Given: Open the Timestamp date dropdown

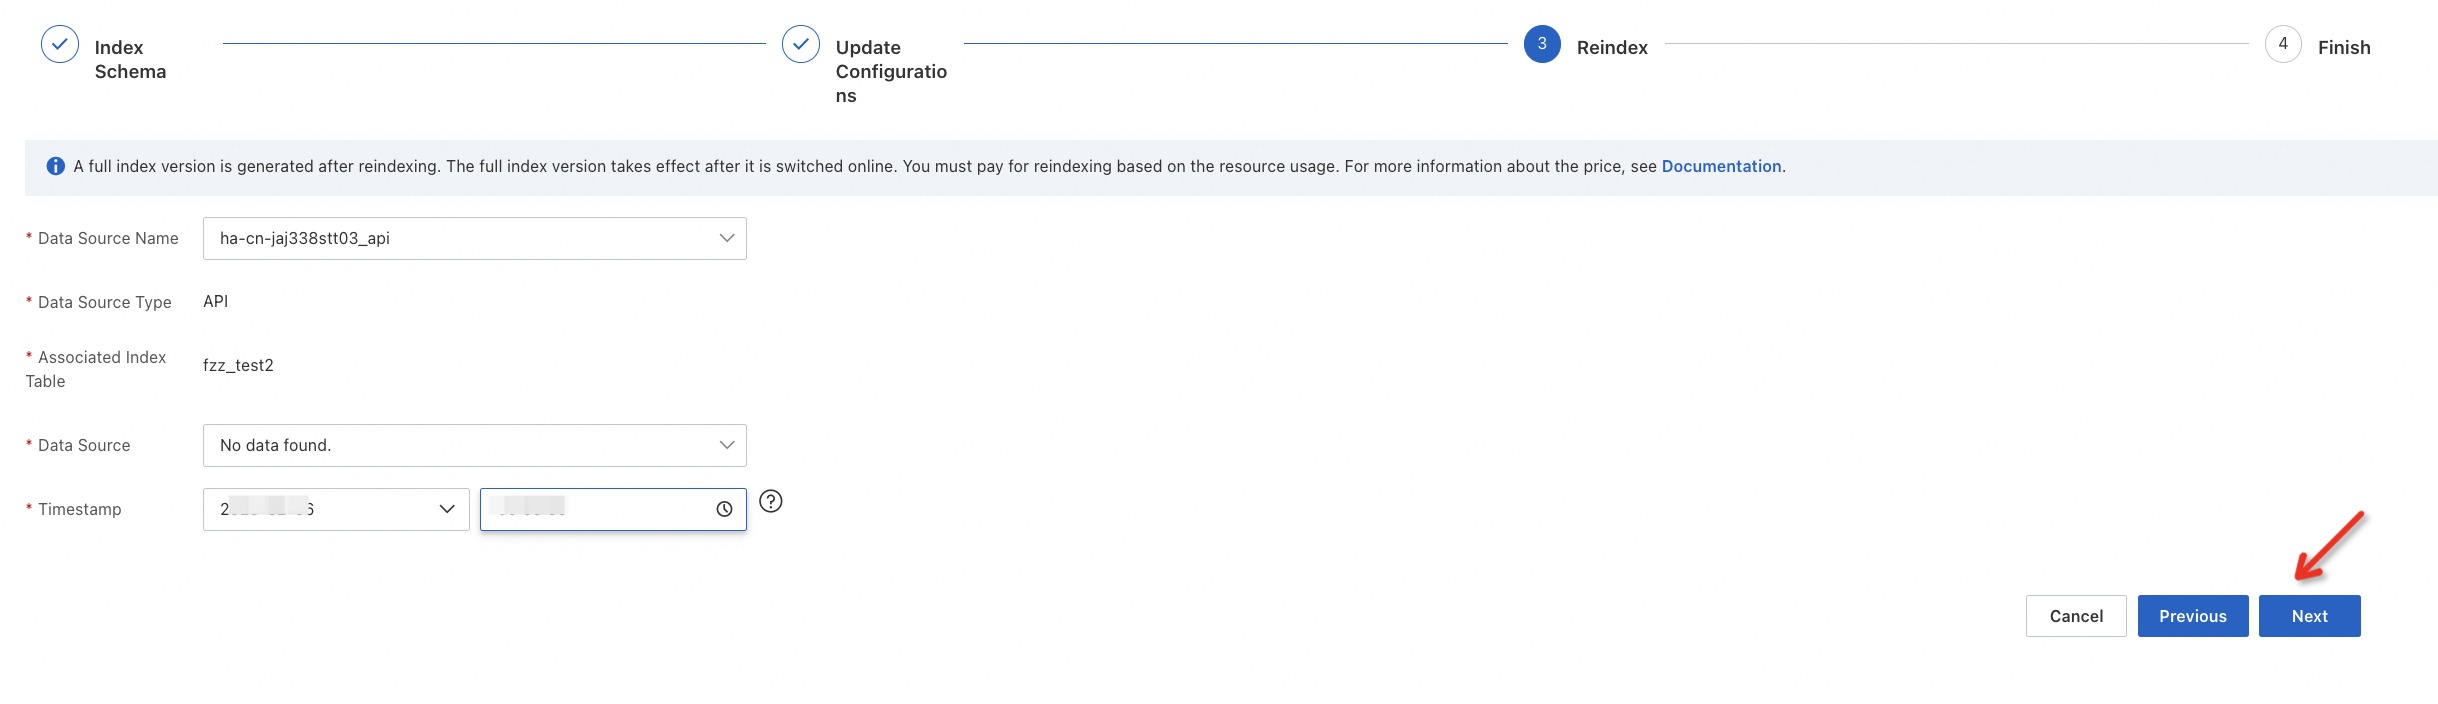Looking at the screenshot, I should pos(336,509).
